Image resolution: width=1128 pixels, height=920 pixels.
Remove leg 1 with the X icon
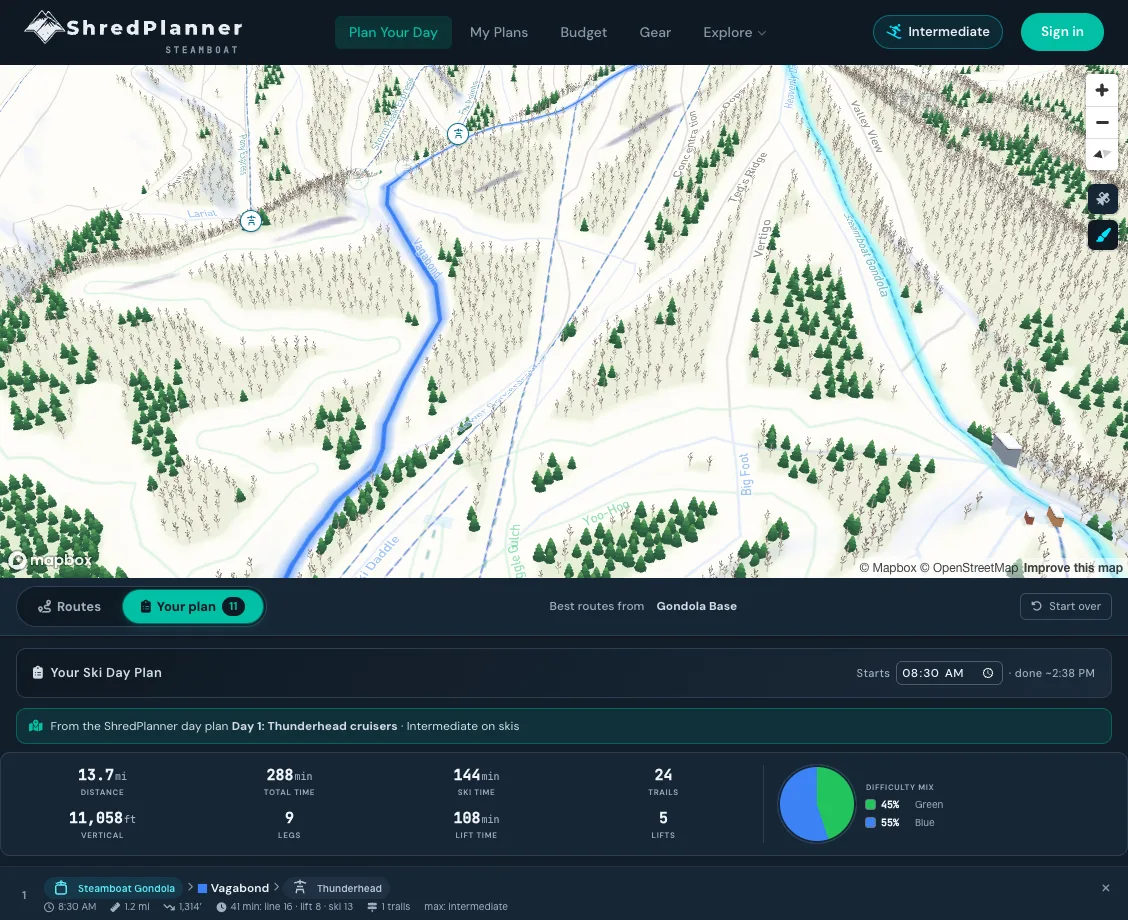pyautogui.click(x=1105, y=888)
